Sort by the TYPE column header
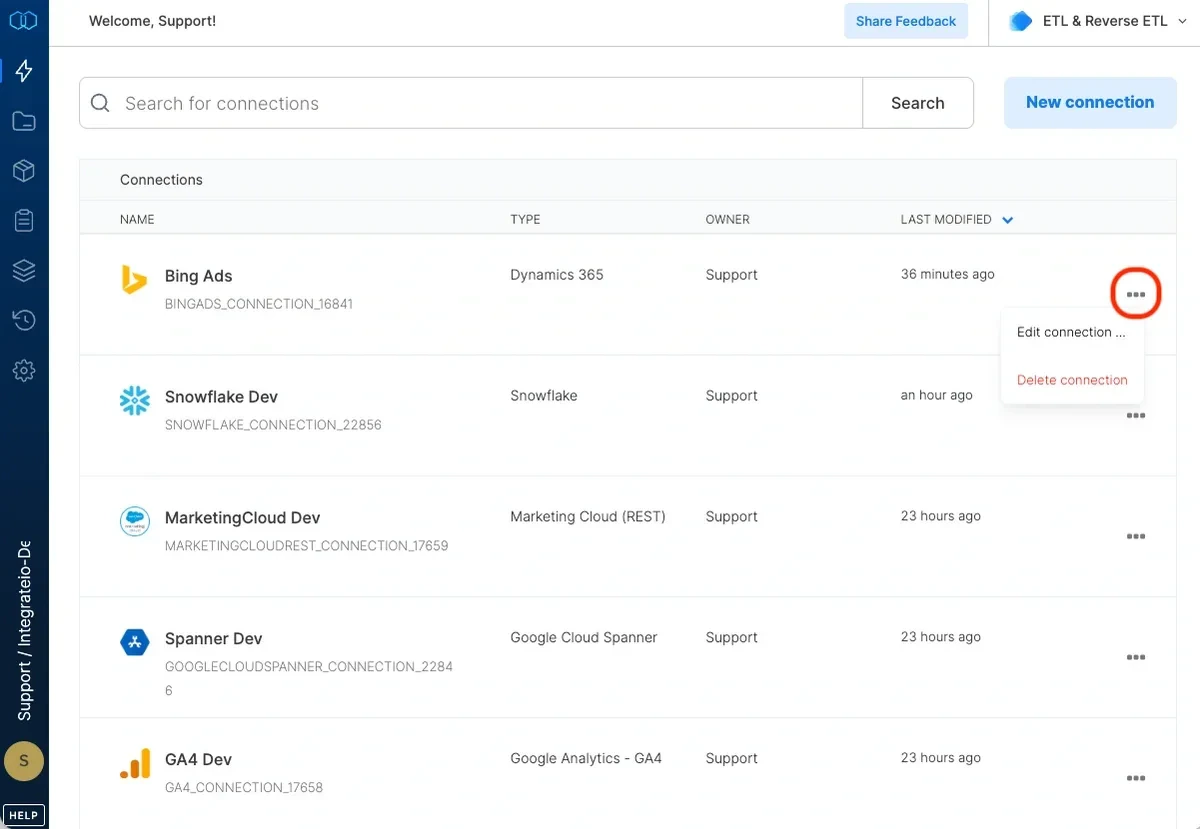The height and width of the screenshot is (829, 1200). (525, 219)
